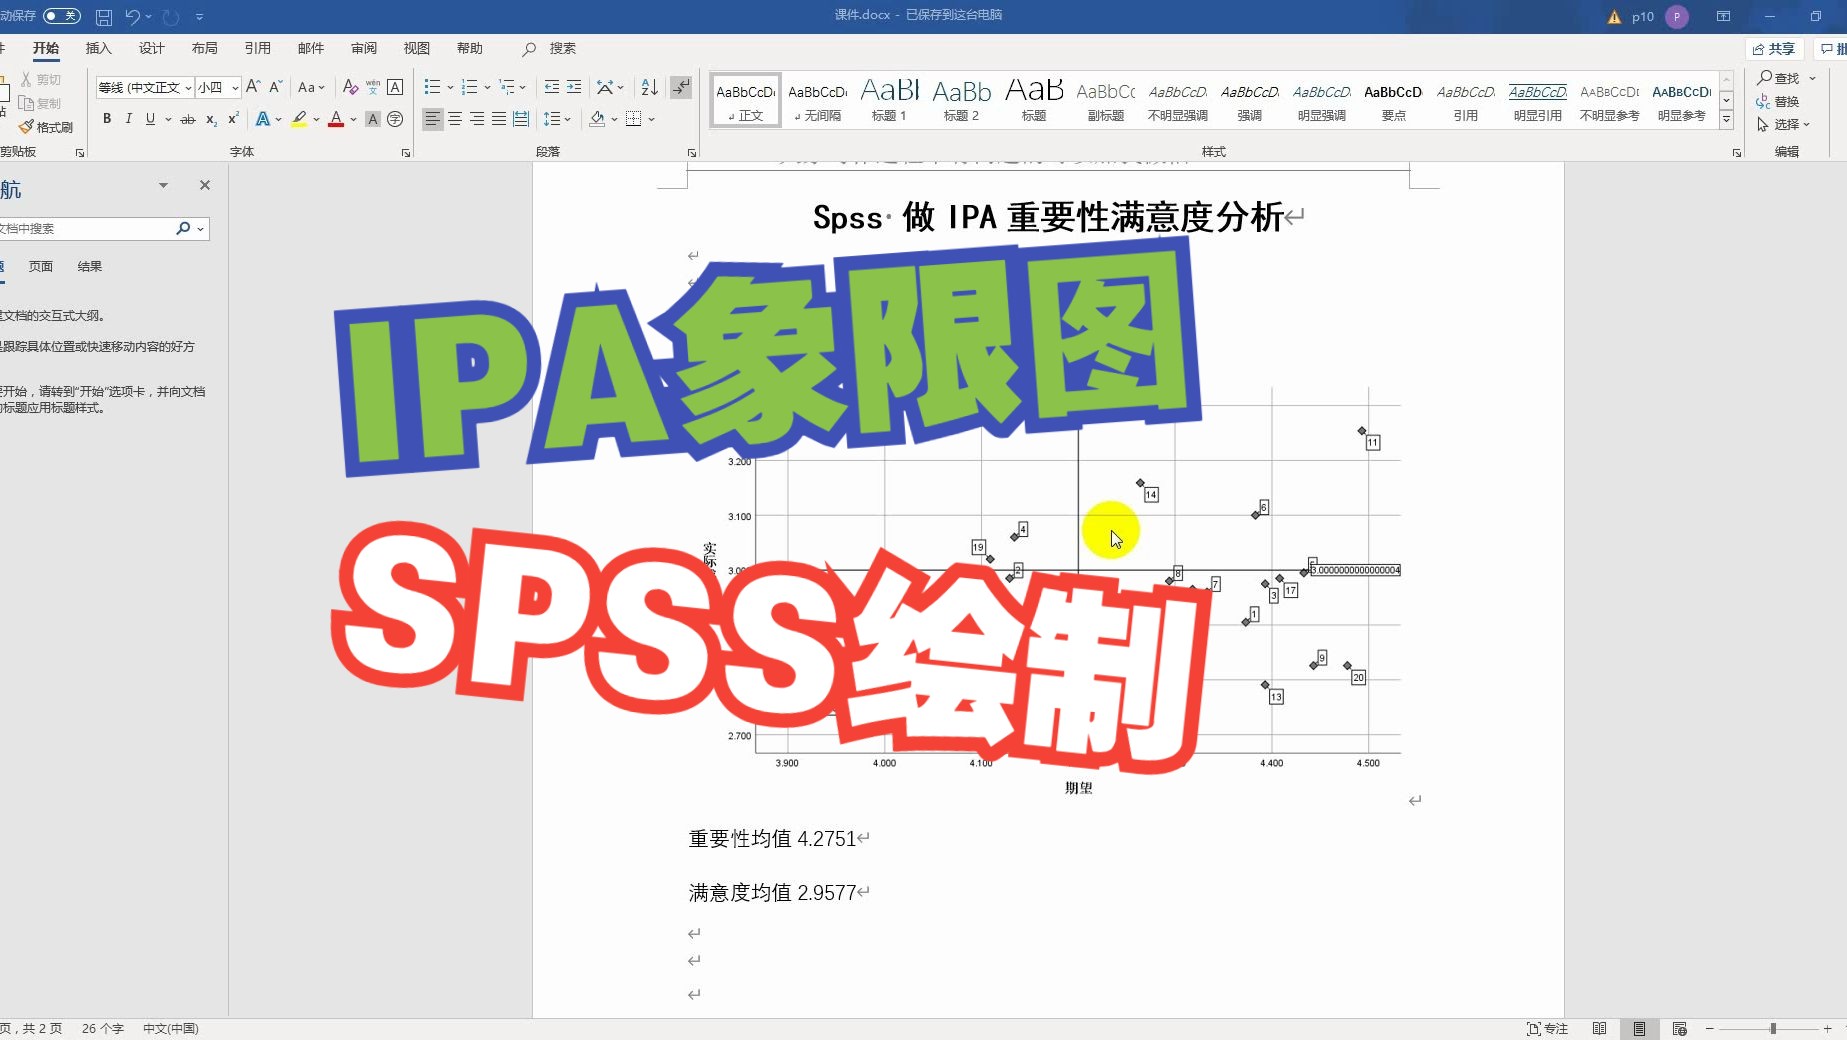Click the Center alignment icon
This screenshot has height=1040, width=1847.
(x=455, y=119)
